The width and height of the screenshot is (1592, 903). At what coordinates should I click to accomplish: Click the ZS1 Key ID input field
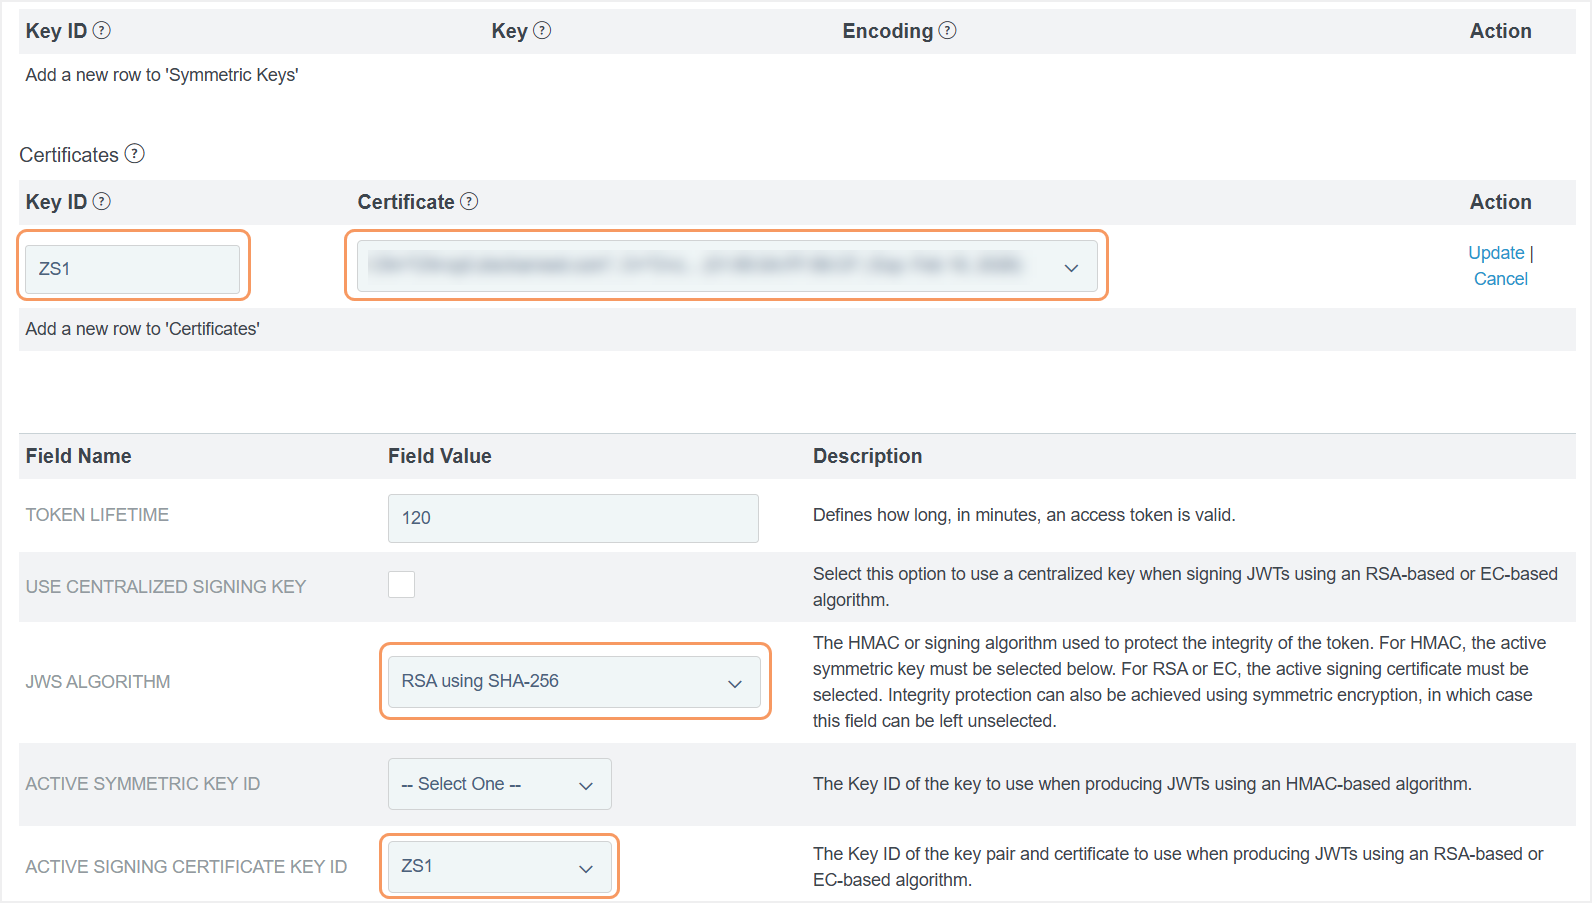(132, 269)
